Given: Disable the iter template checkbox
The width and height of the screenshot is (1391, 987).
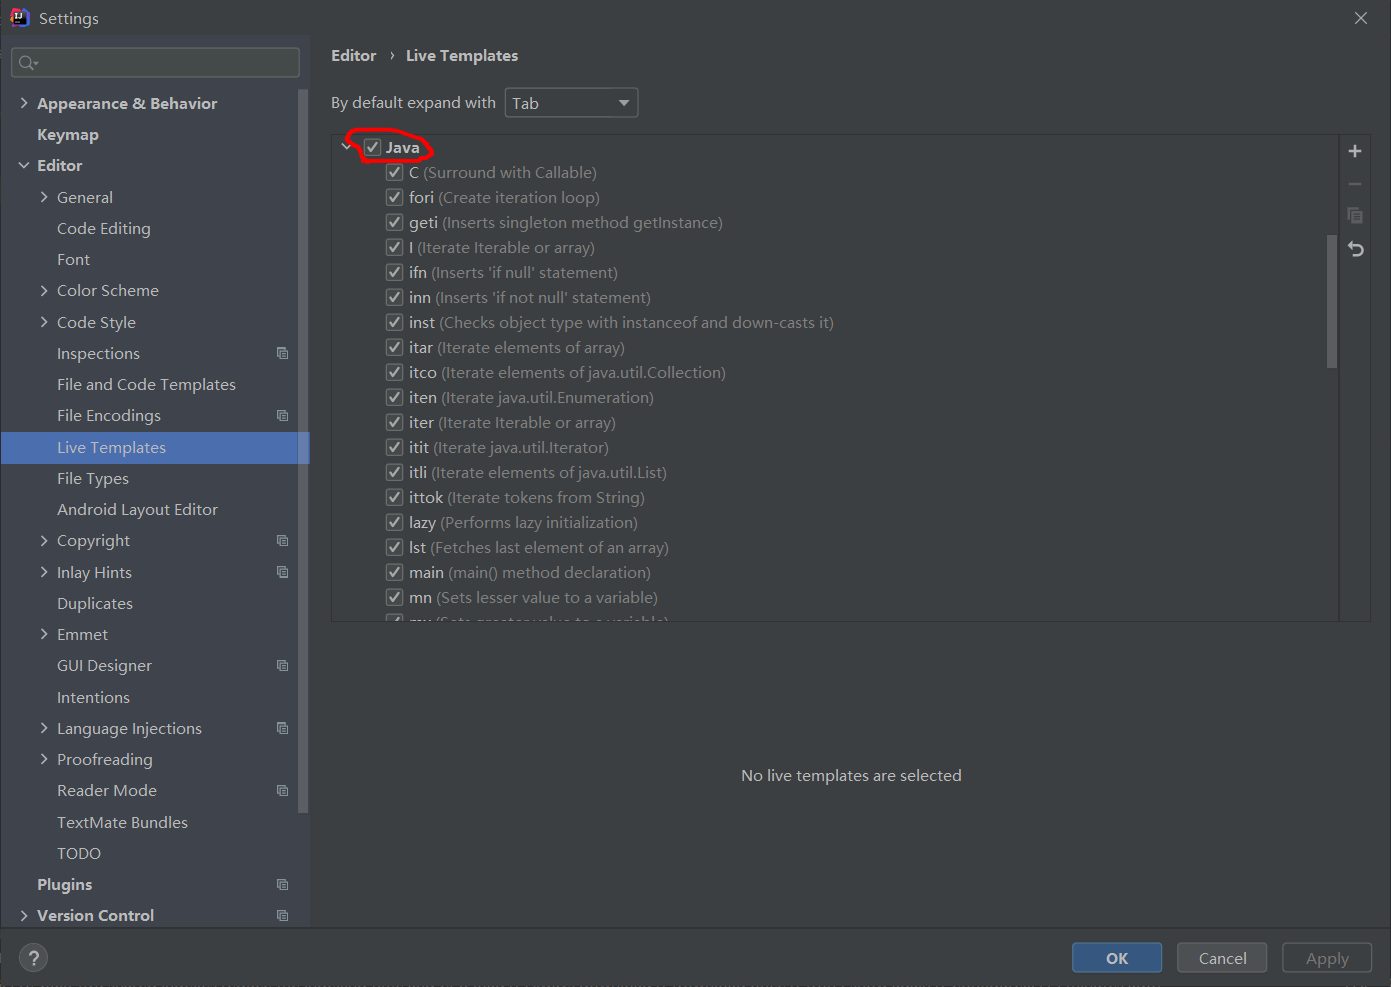Looking at the screenshot, I should (x=395, y=422).
